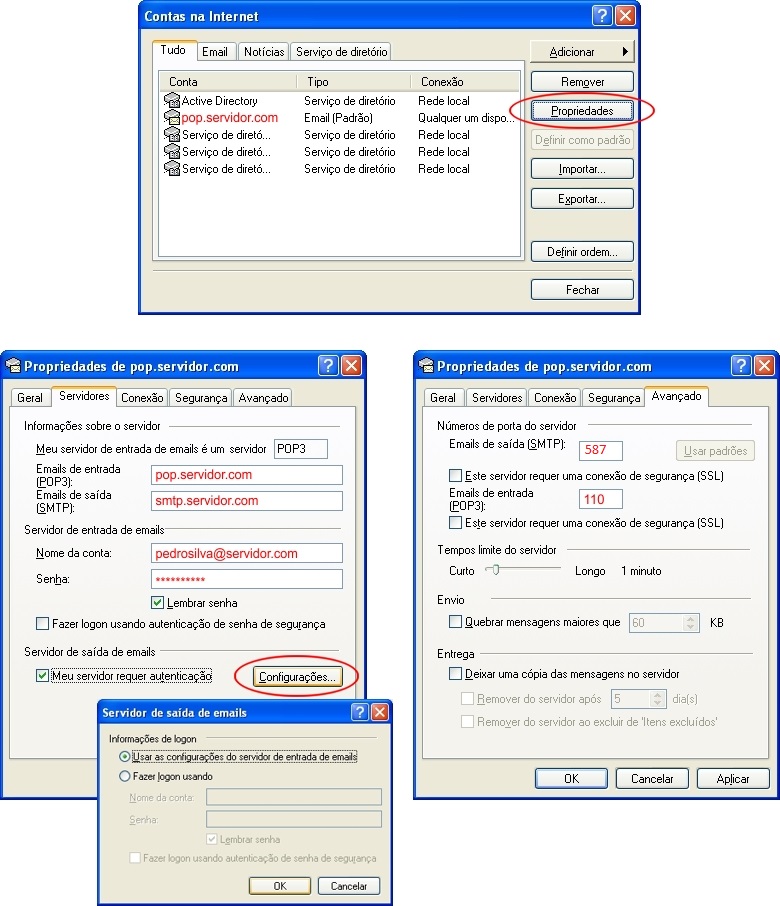Image resolution: width=780 pixels, height=906 pixels.
Task: Adjust the server timeout Curto-Longo slider
Action: [x=491, y=570]
